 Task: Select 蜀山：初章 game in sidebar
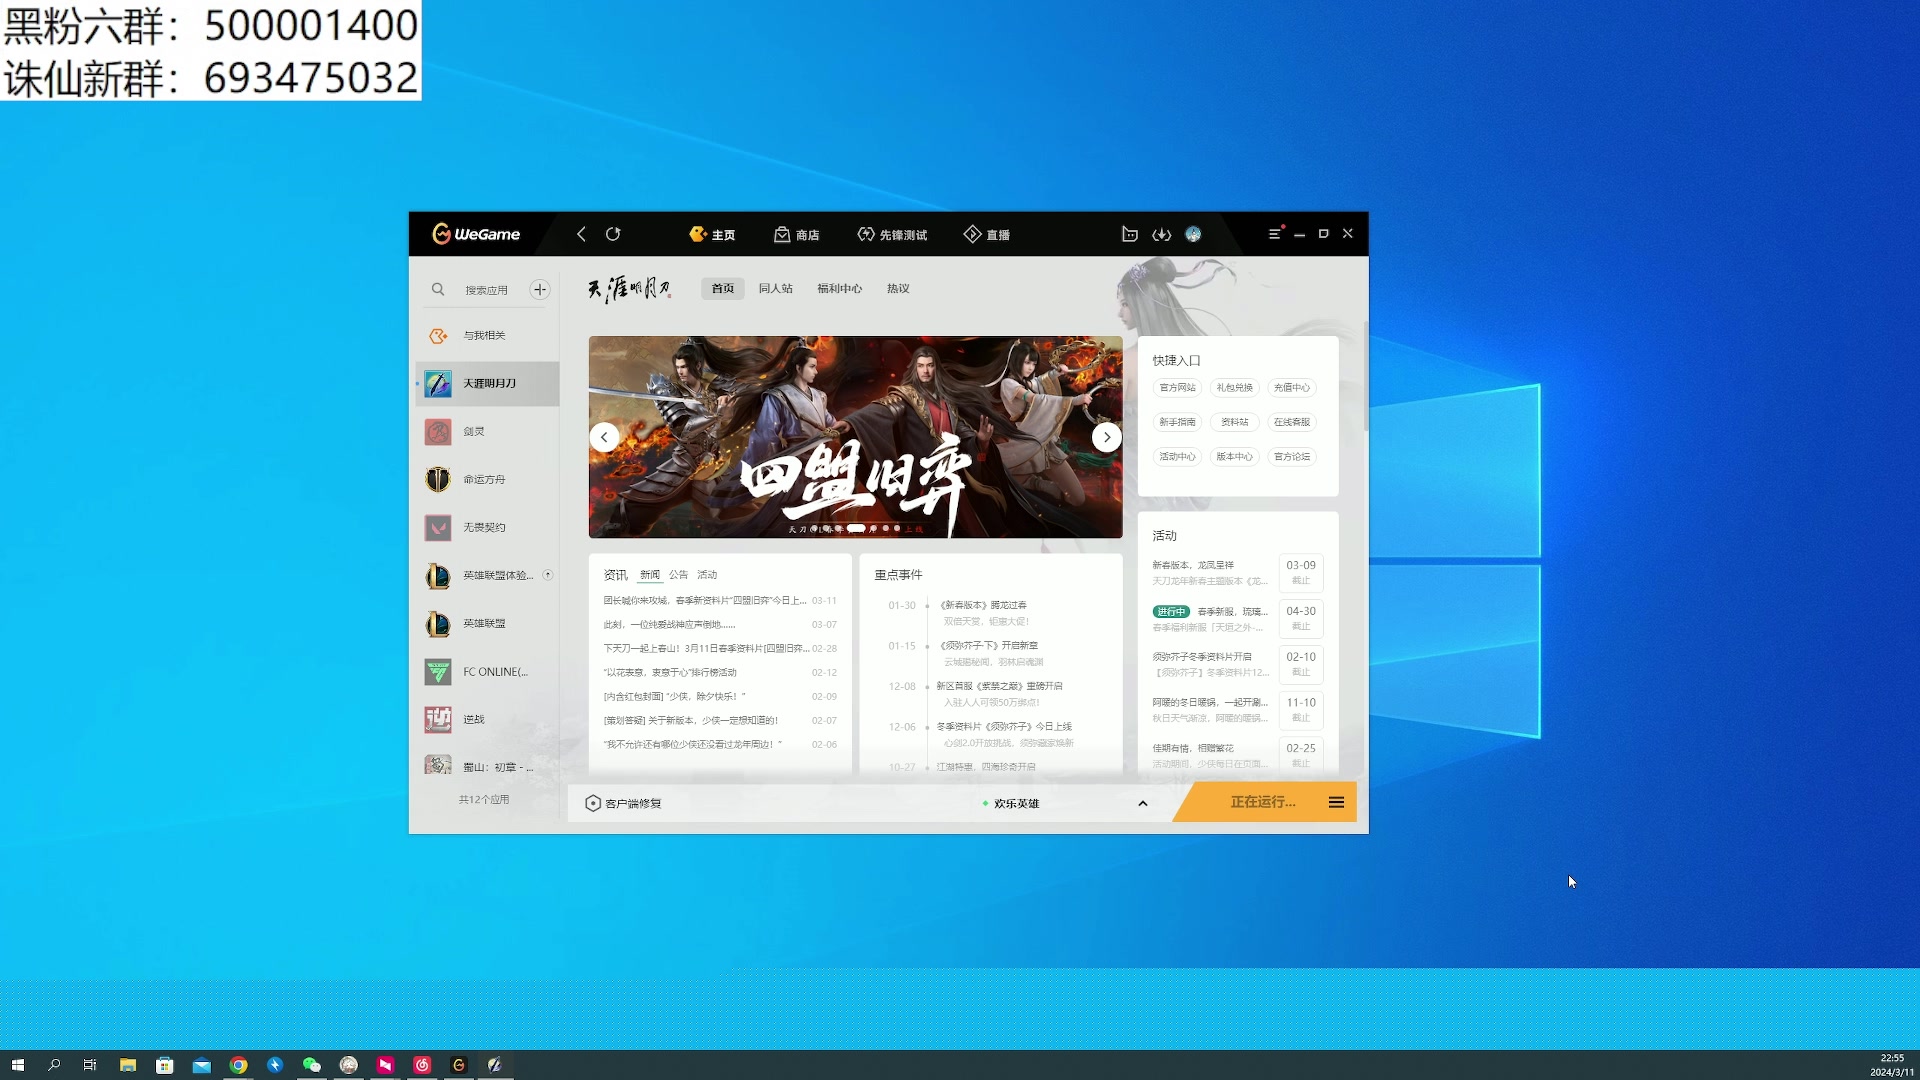click(x=487, y=766)
